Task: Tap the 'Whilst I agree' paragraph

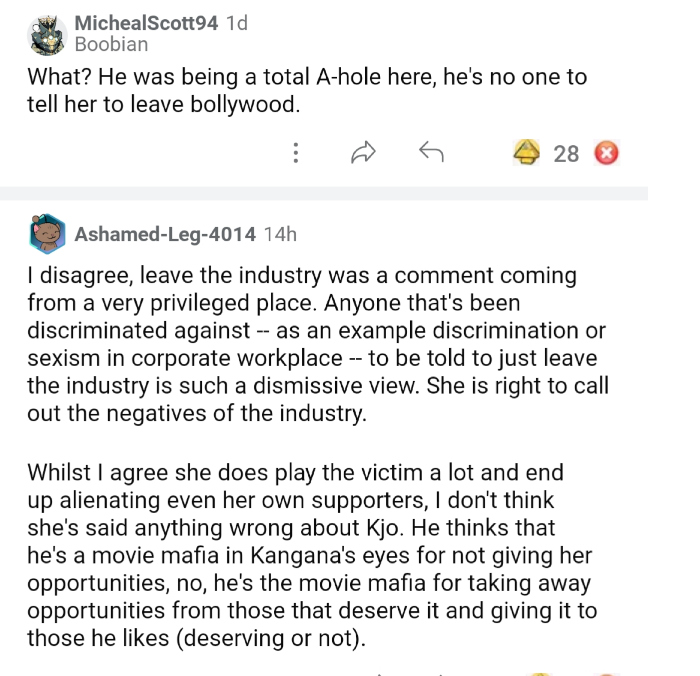Action: pos(310,555)
